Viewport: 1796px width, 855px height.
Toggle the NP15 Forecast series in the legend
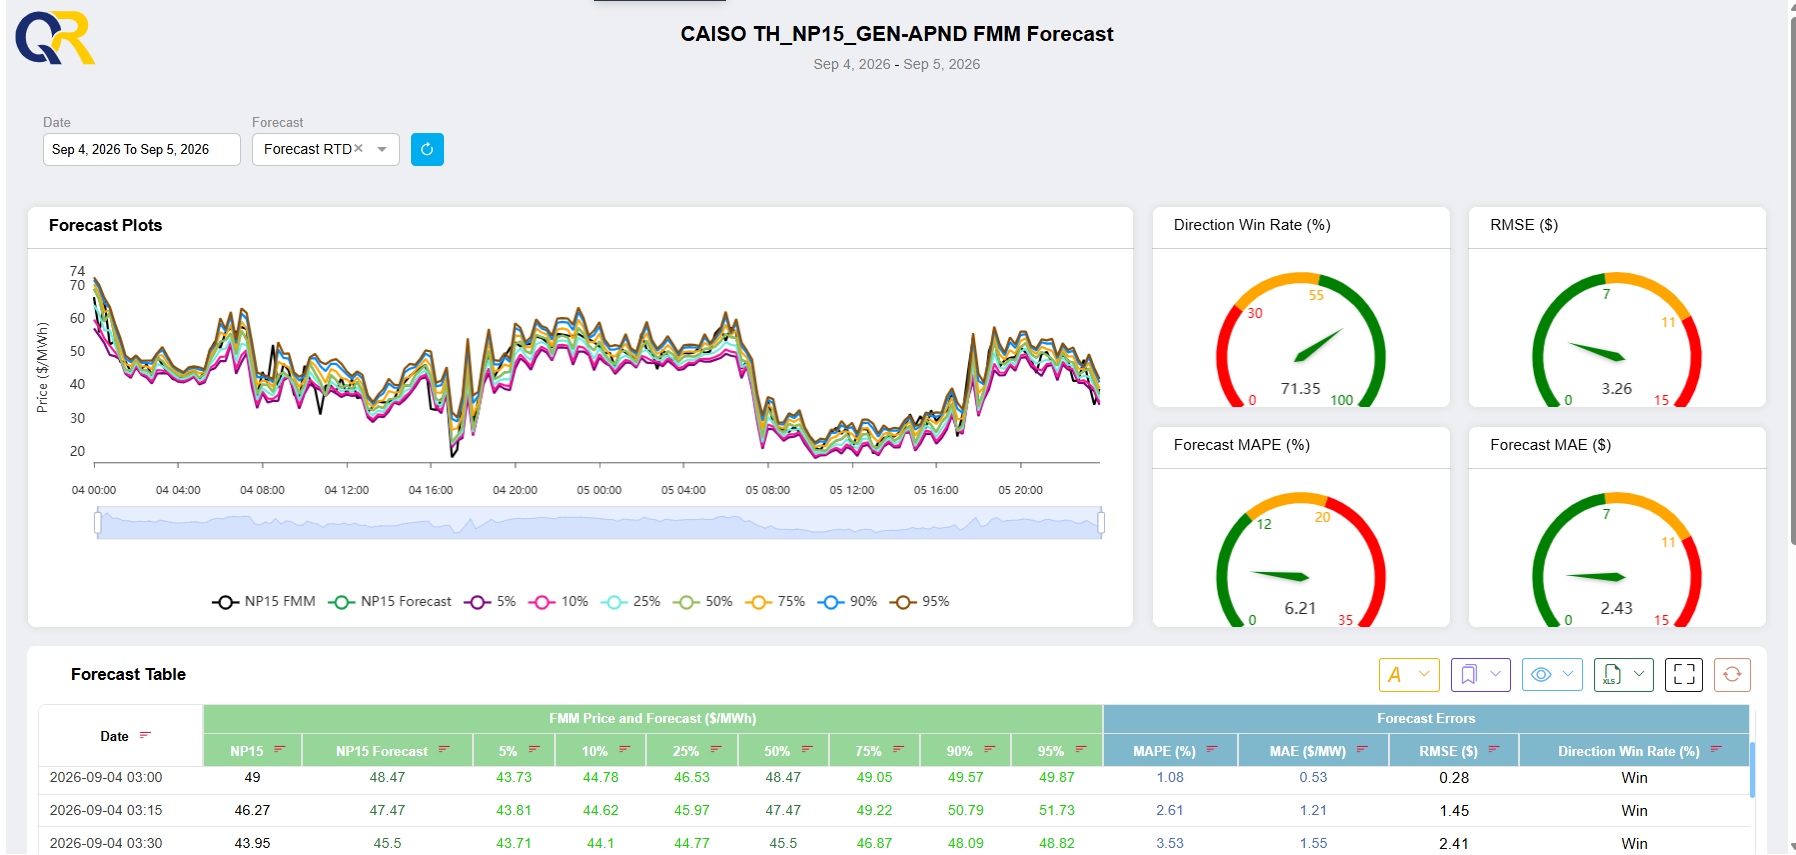point(390,602)
